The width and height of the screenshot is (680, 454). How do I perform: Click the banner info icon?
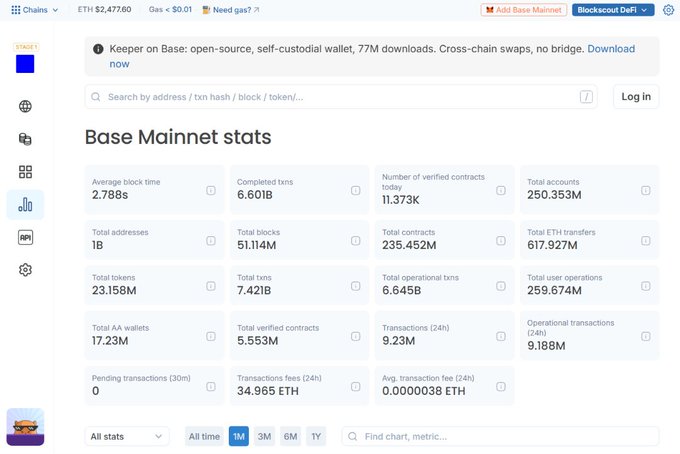click(98, 49)
